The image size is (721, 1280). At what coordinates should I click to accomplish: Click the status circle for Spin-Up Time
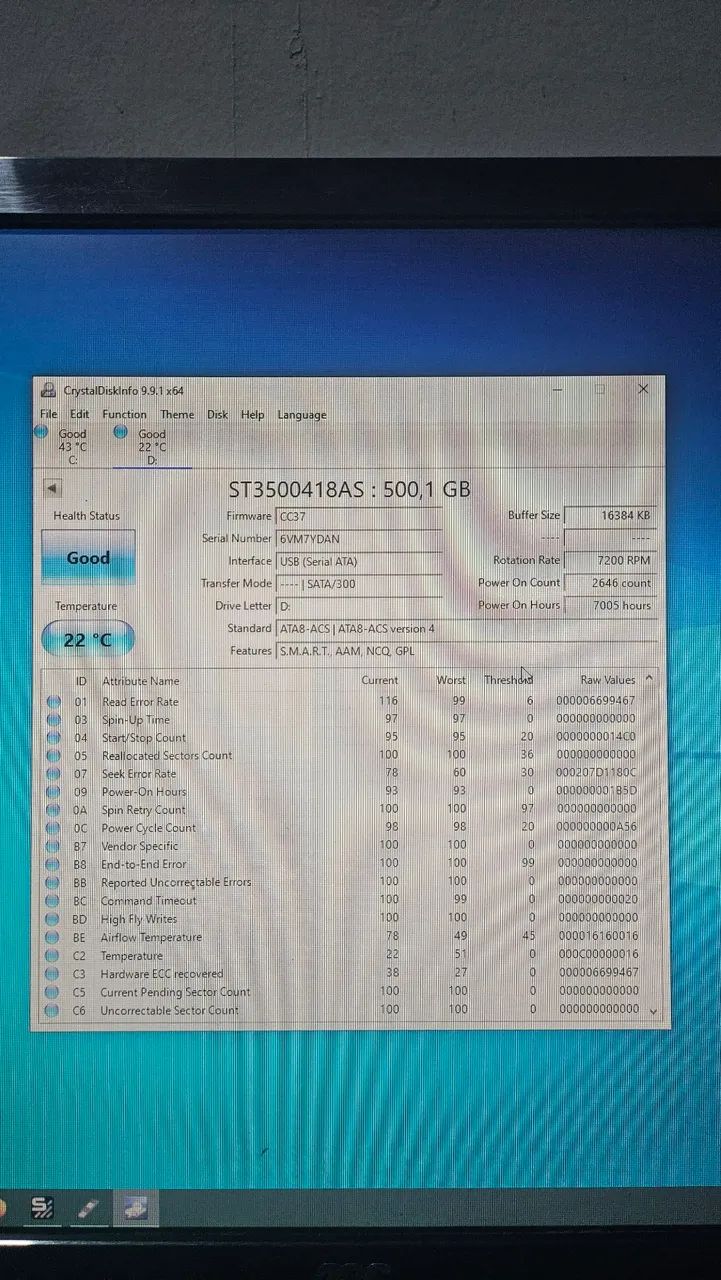(53, 720)
